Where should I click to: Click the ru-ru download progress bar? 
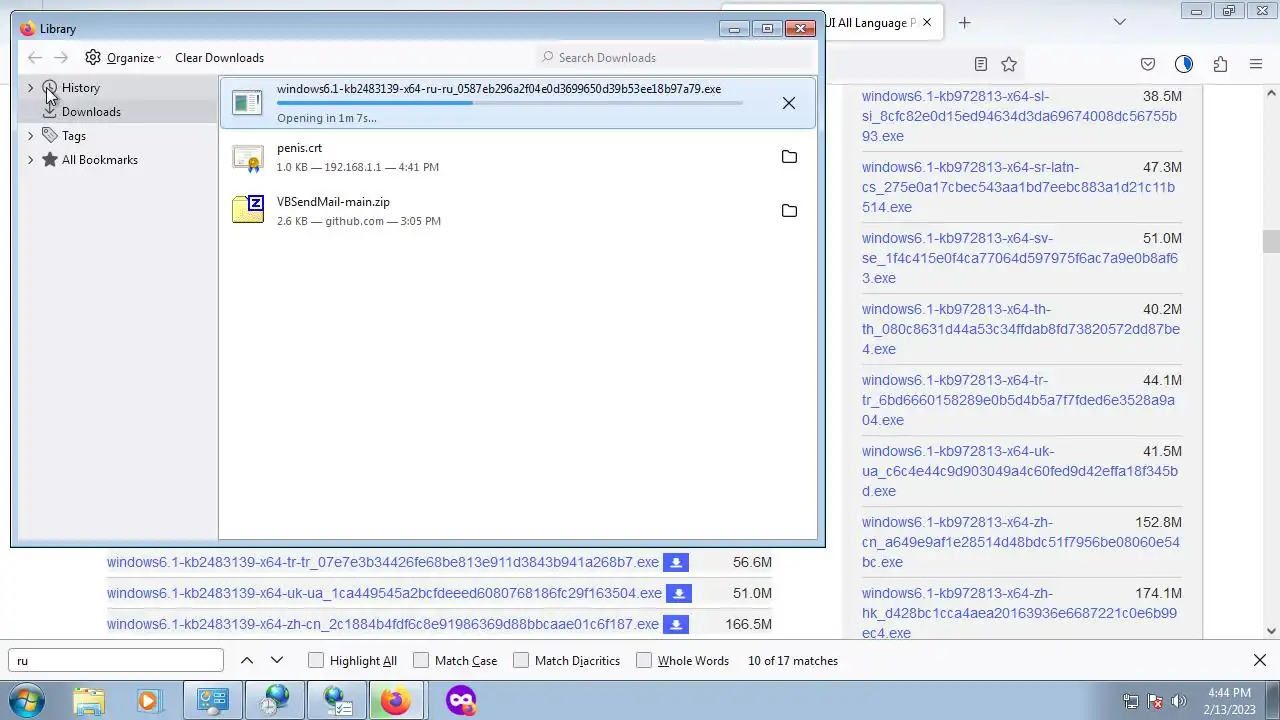click(510, 102)
